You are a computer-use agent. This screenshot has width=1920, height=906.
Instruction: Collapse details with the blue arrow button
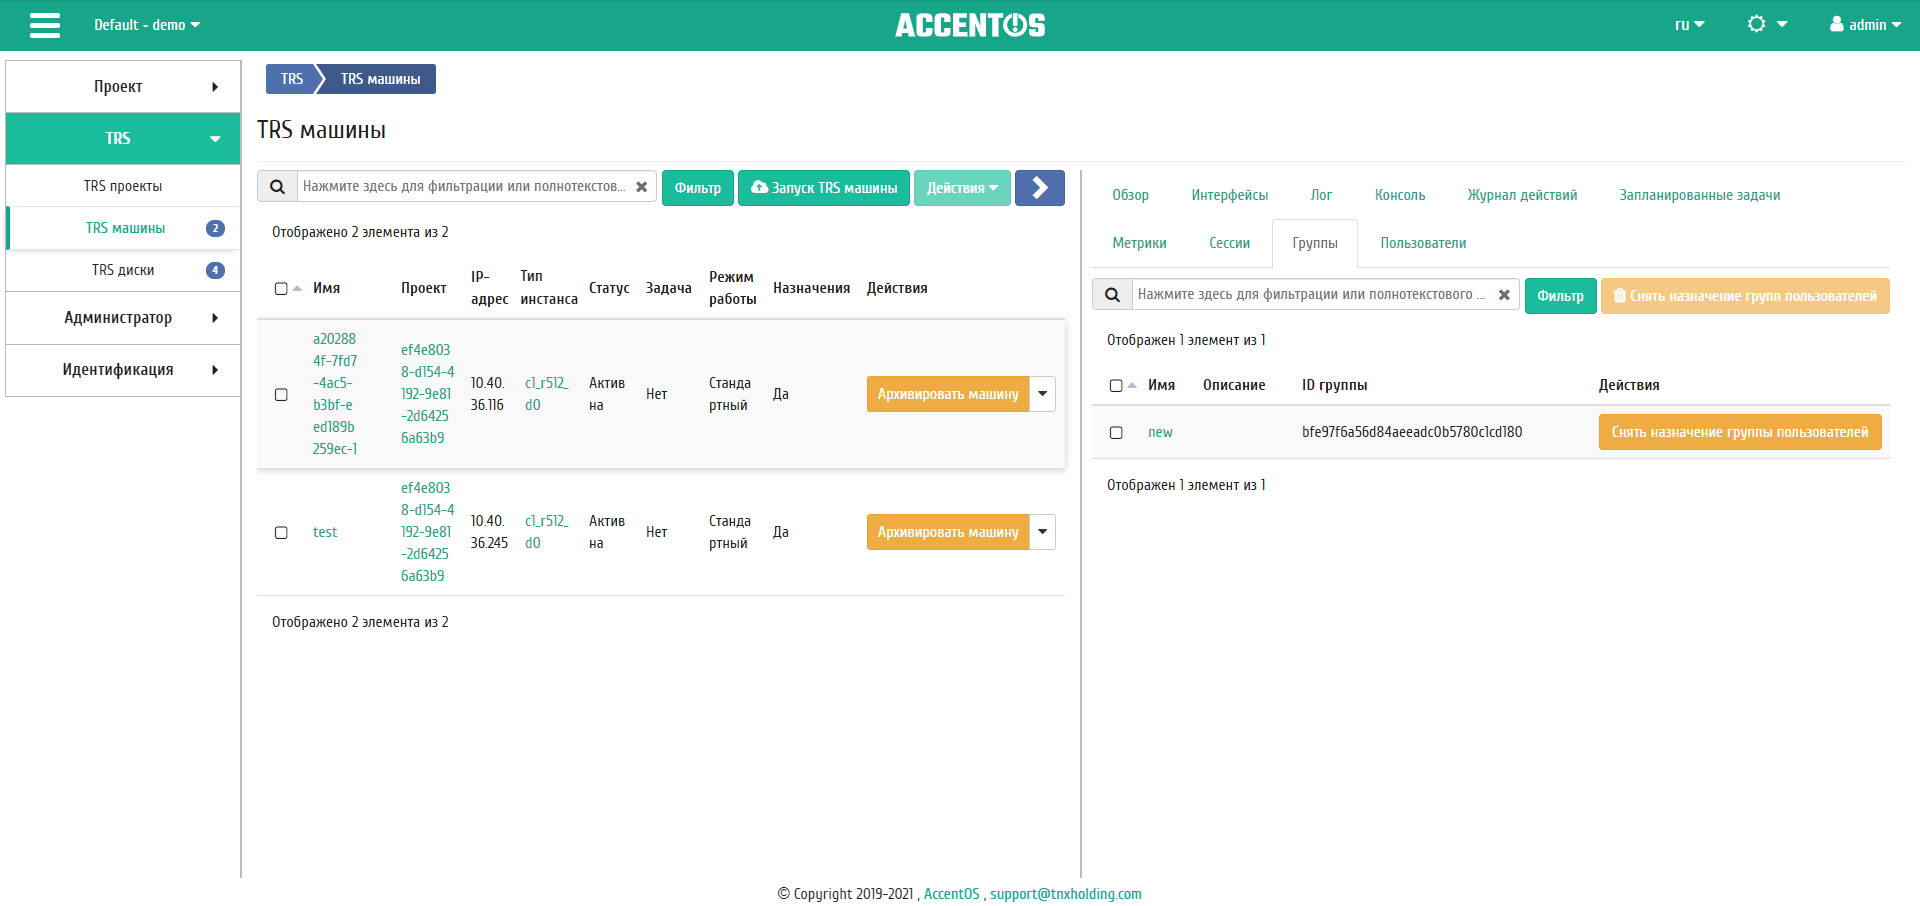(x=1040, y=187)
